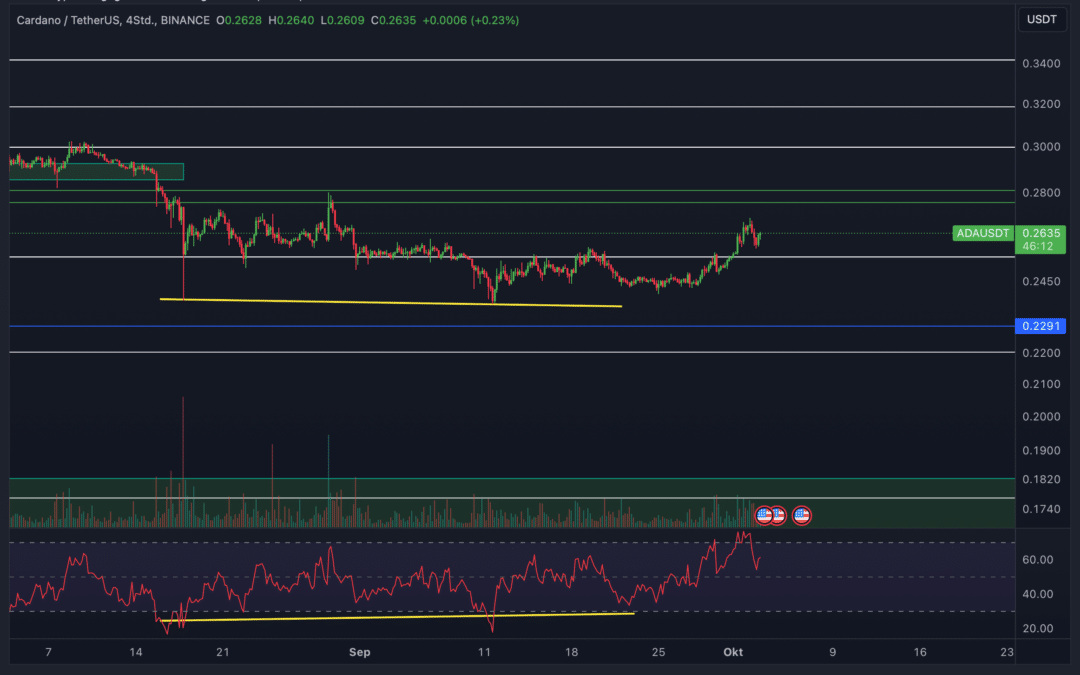Click the Okt label on time axis
This screenshot has width=1080, height=675.
[x=733, y=652]
